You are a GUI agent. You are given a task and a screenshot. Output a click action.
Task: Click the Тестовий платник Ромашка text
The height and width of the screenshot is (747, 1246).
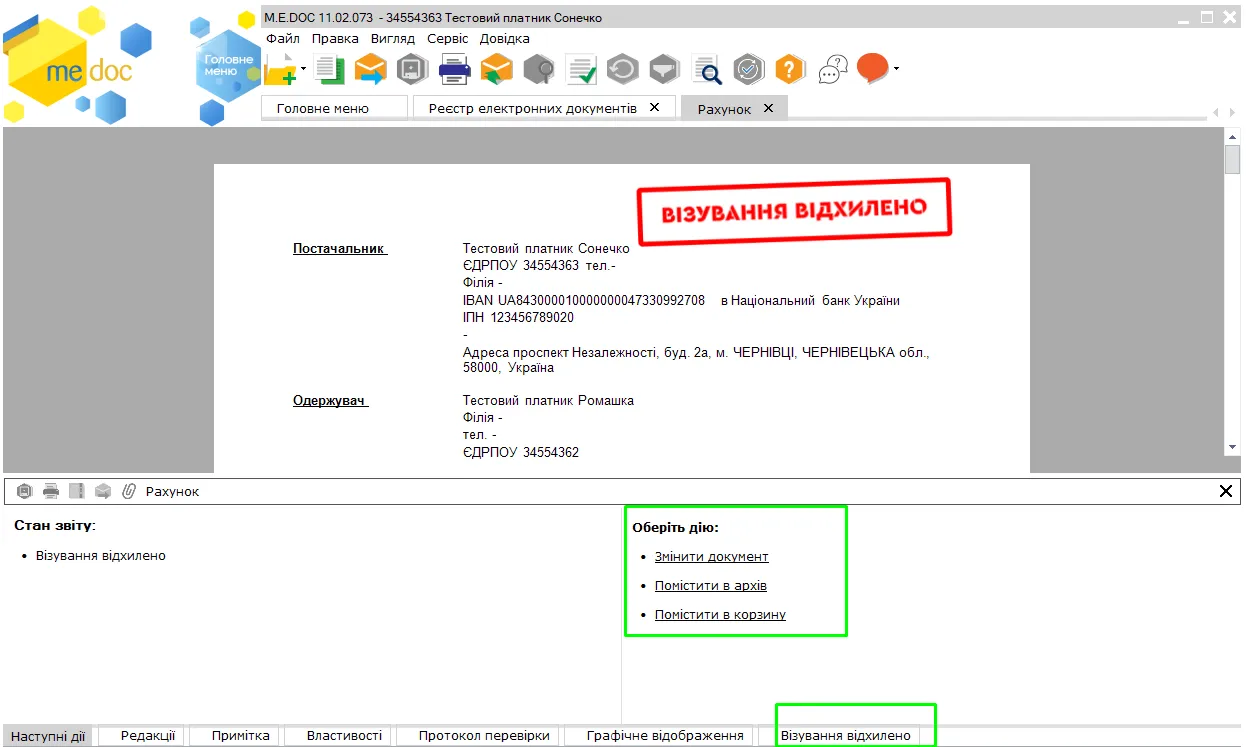(548, 401)
